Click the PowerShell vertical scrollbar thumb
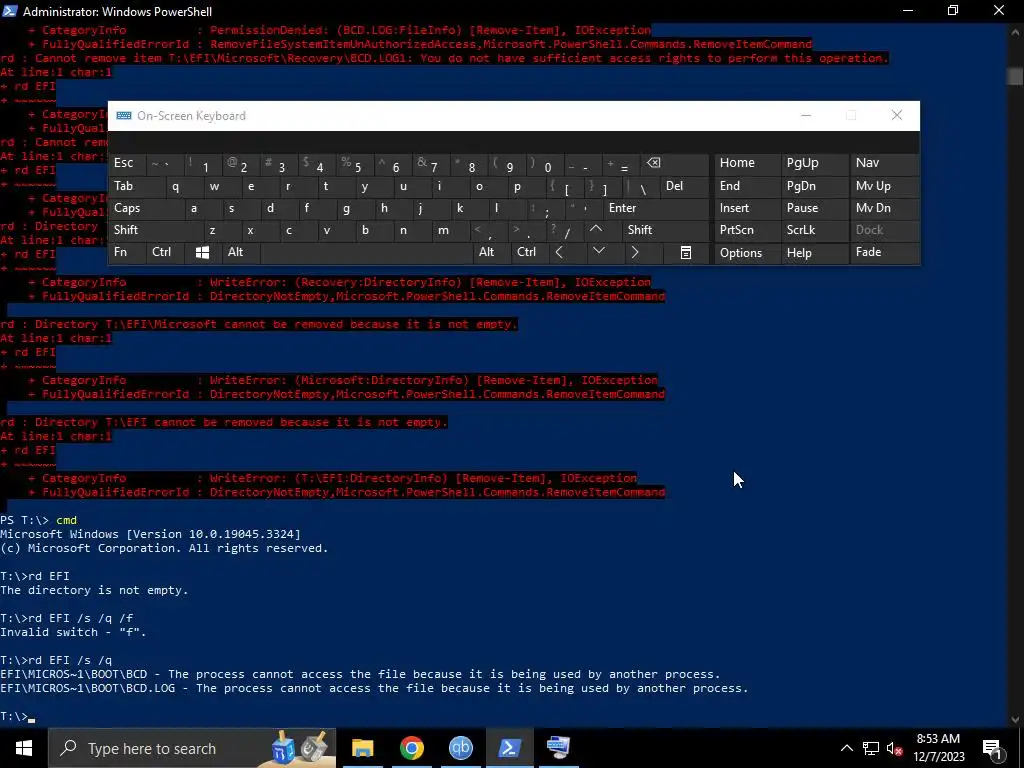 point(1015,76)
